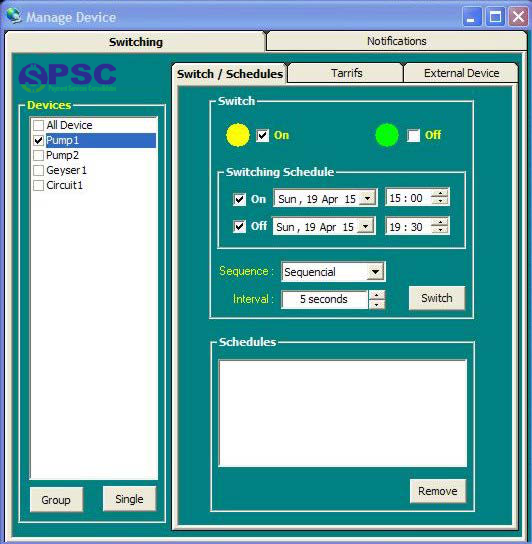Close the Manage Device window
The width and height of the screenshot is (532, 544).
tap(518, 17)
